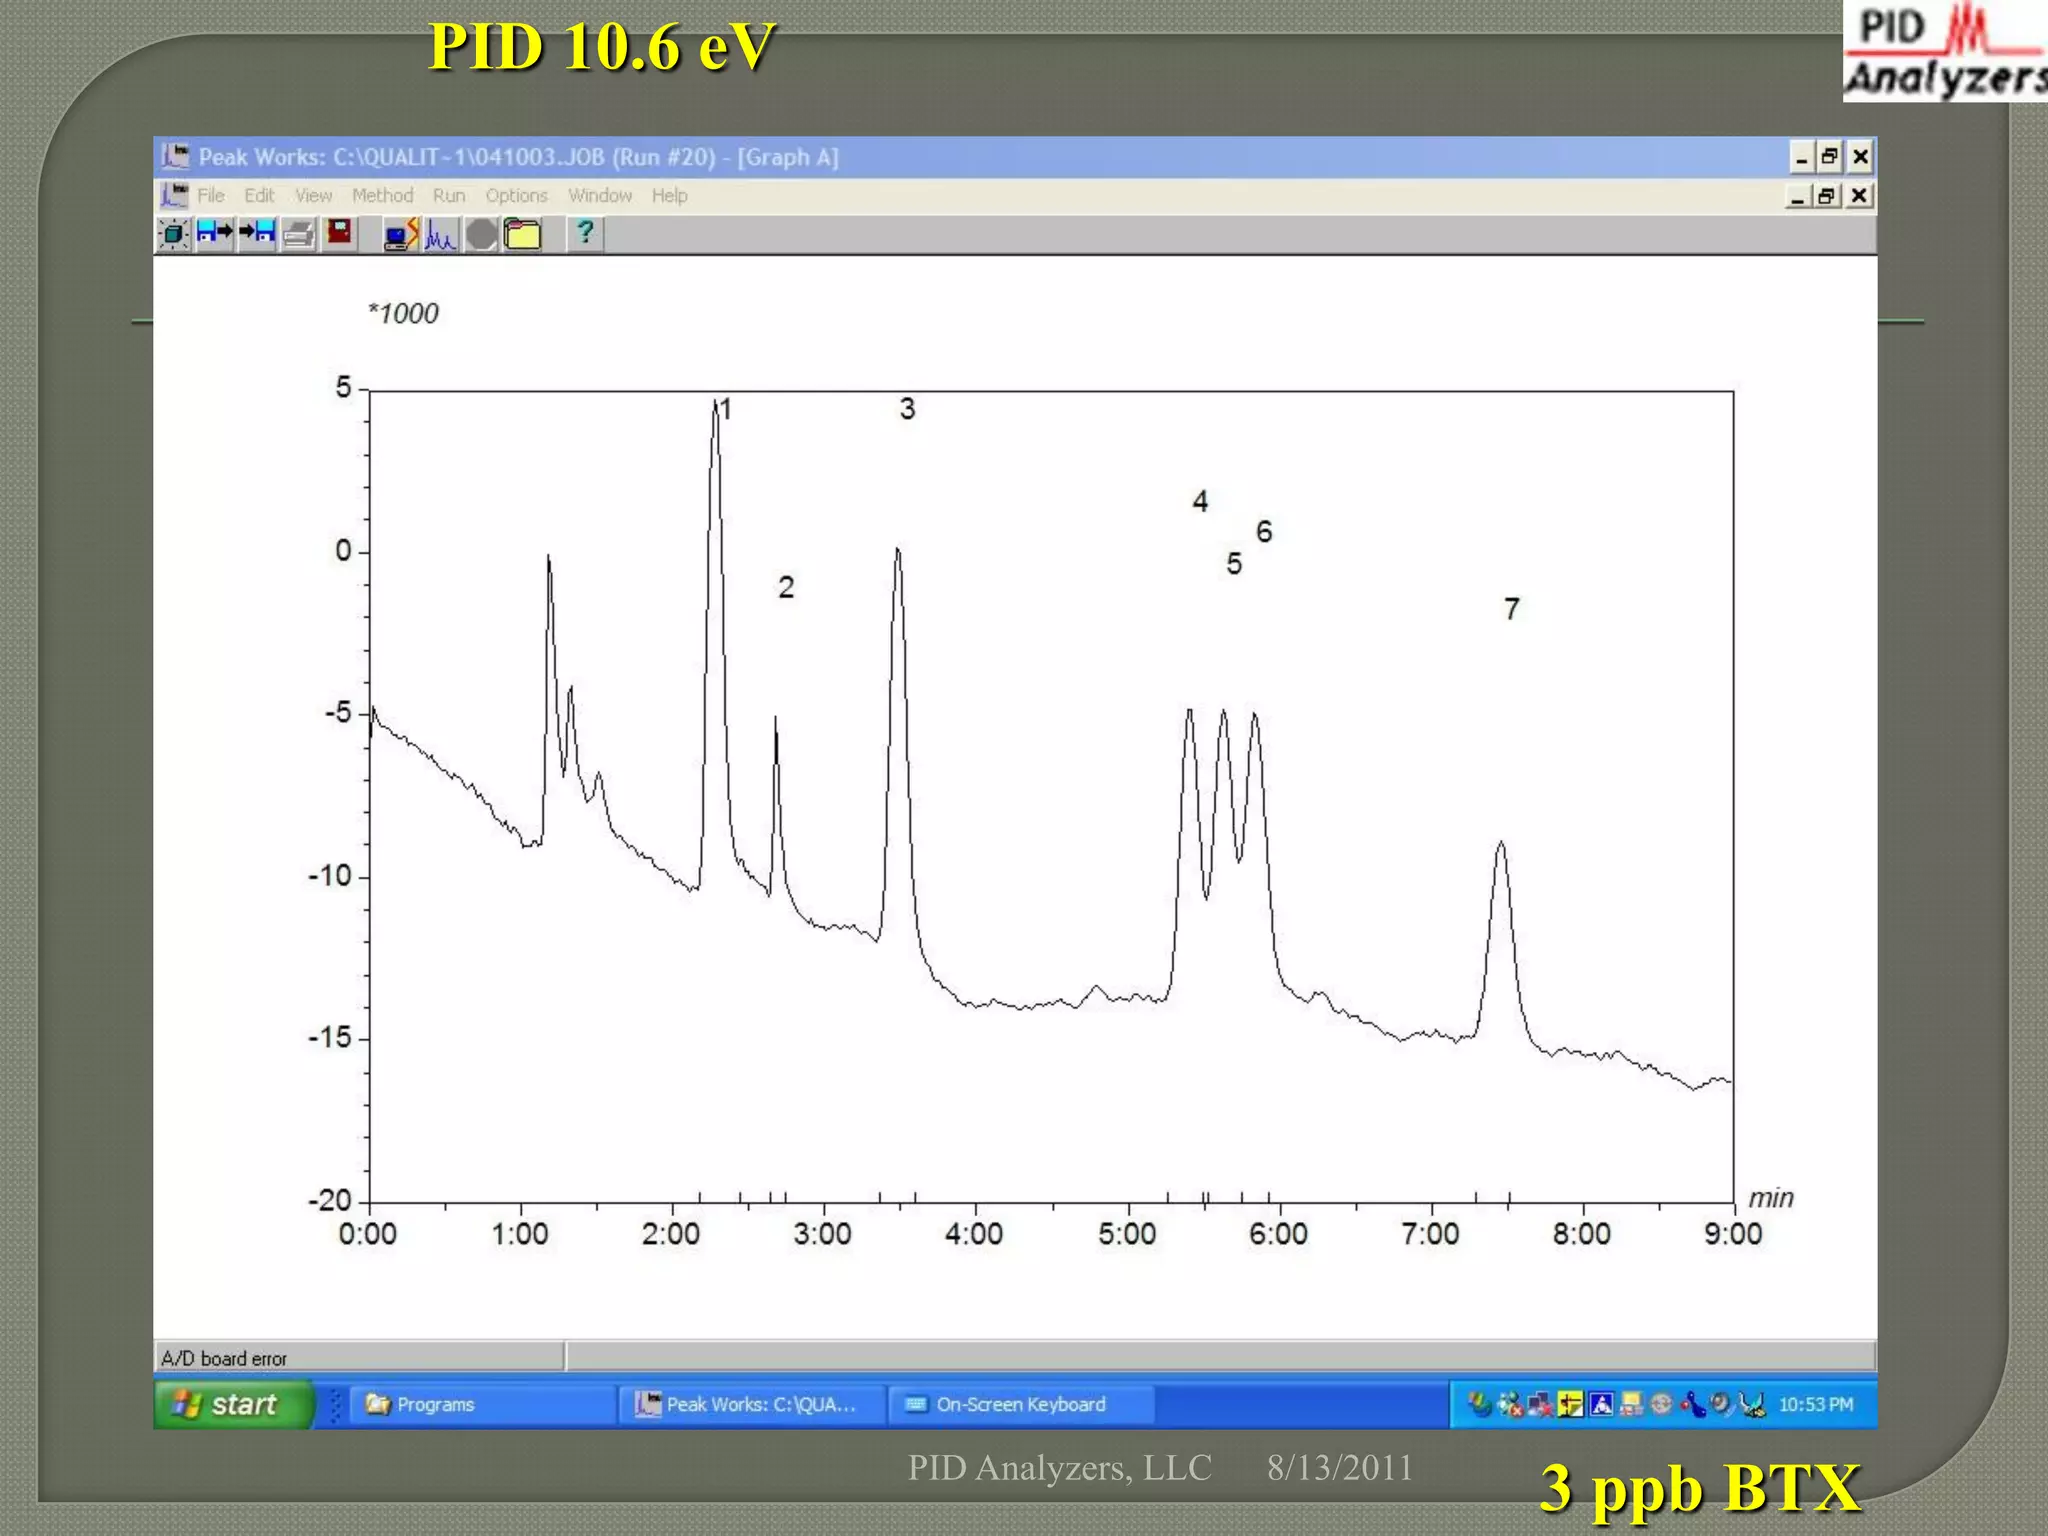
Task: Click the cube with sparkles toolbar icon
Action: (174, 234)
